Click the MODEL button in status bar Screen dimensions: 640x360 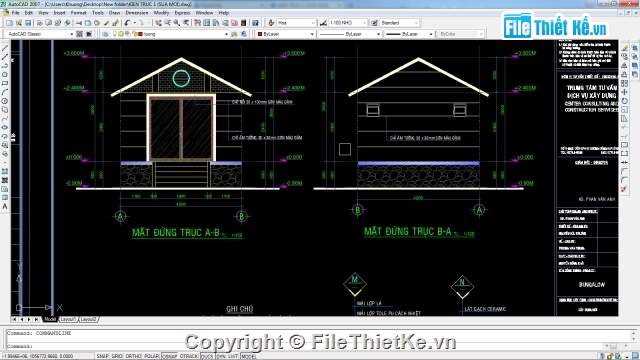[249, 356]
